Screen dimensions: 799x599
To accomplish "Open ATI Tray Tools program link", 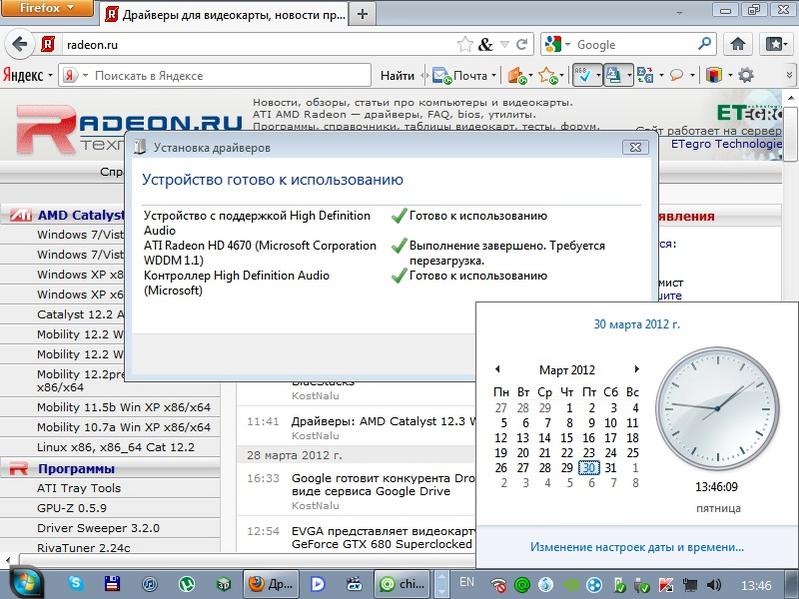I will coord(79,488).
